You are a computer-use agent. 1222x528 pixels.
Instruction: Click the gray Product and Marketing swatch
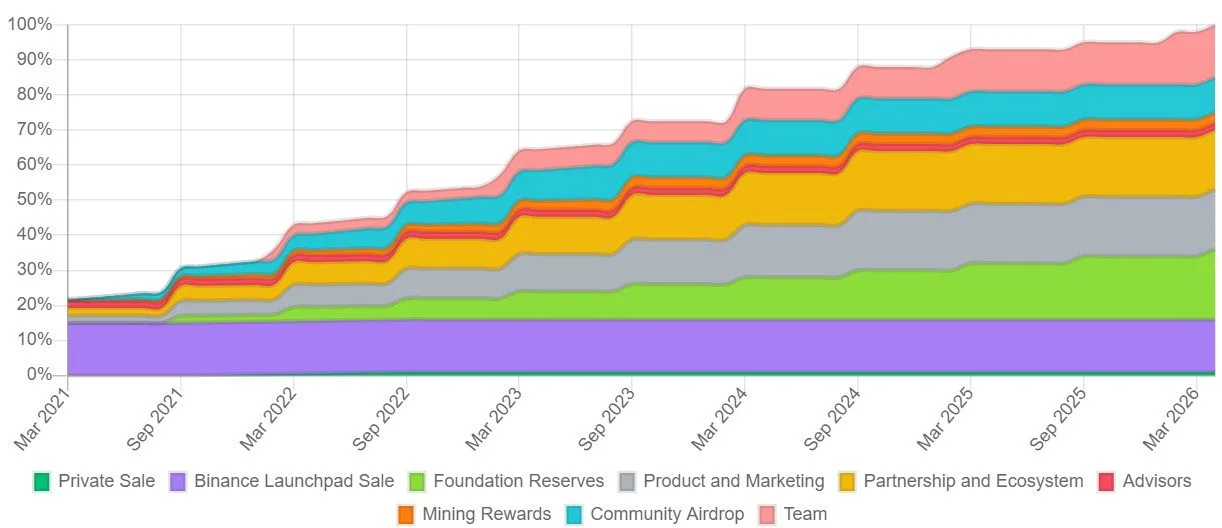pos(627,482)
